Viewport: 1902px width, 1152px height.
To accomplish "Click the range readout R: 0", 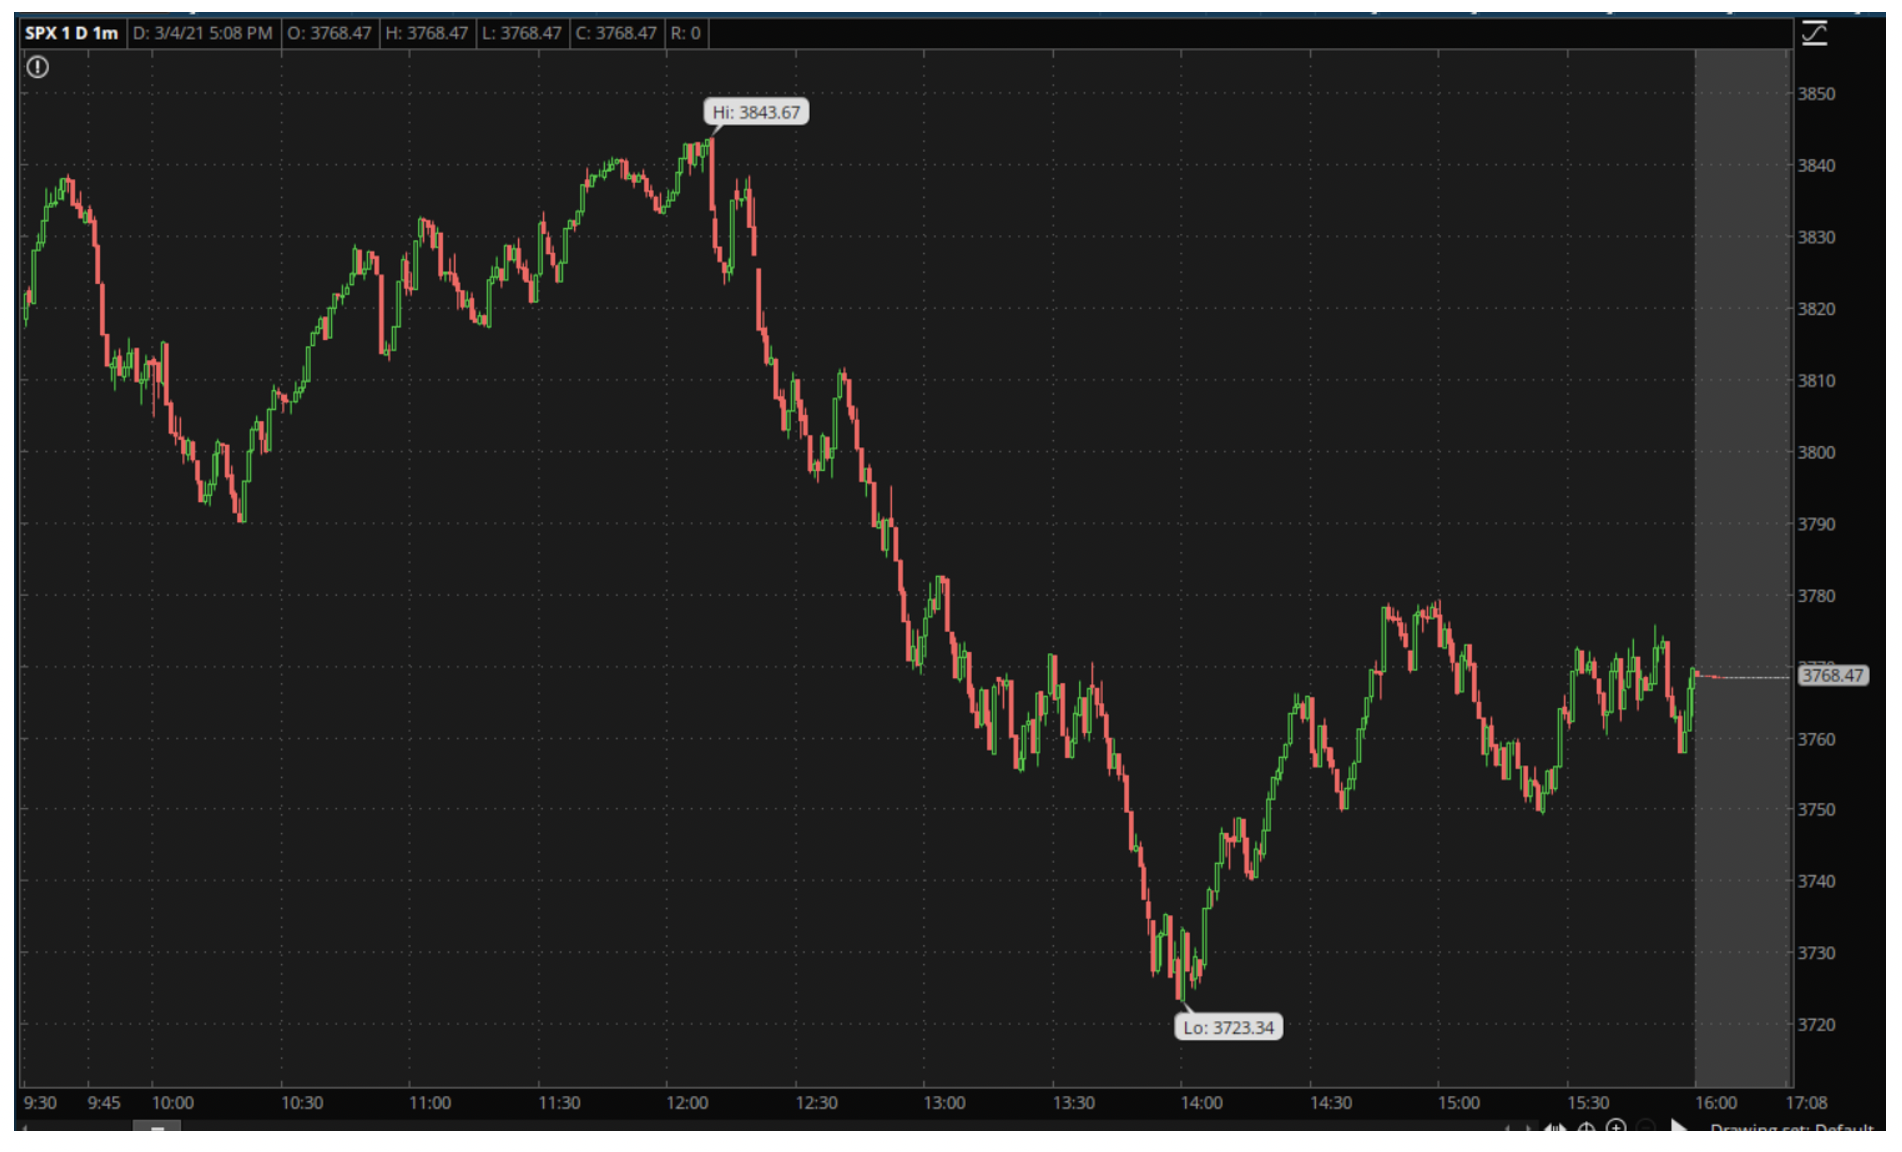I will (686, 33).
